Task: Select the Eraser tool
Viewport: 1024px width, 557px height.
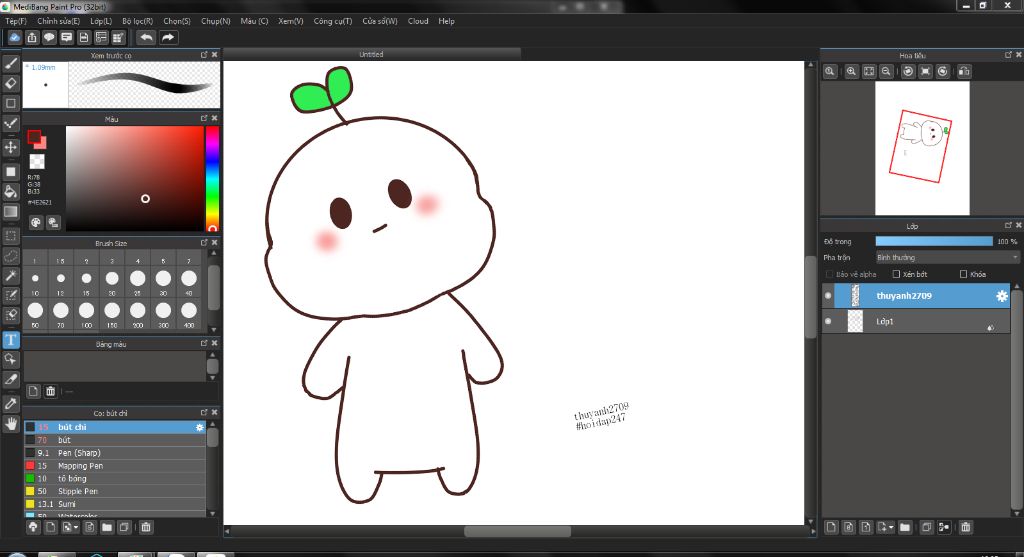Action: tap(10, 83)
